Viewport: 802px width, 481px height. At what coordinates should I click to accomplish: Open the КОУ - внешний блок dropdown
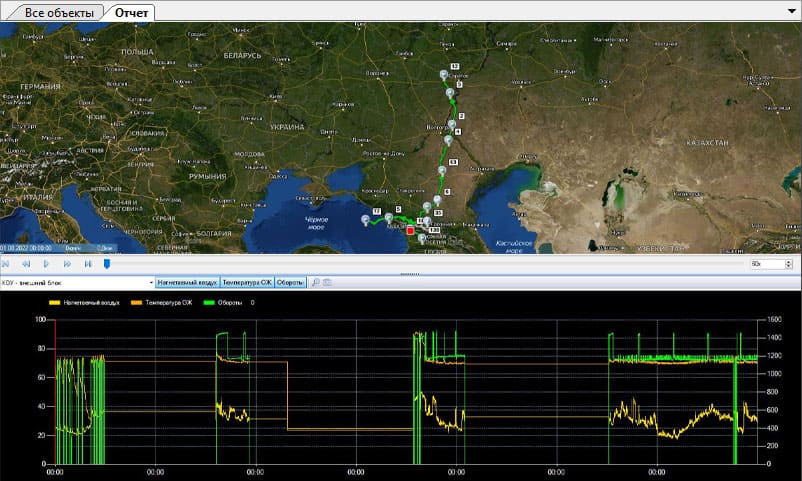[151, 283]
